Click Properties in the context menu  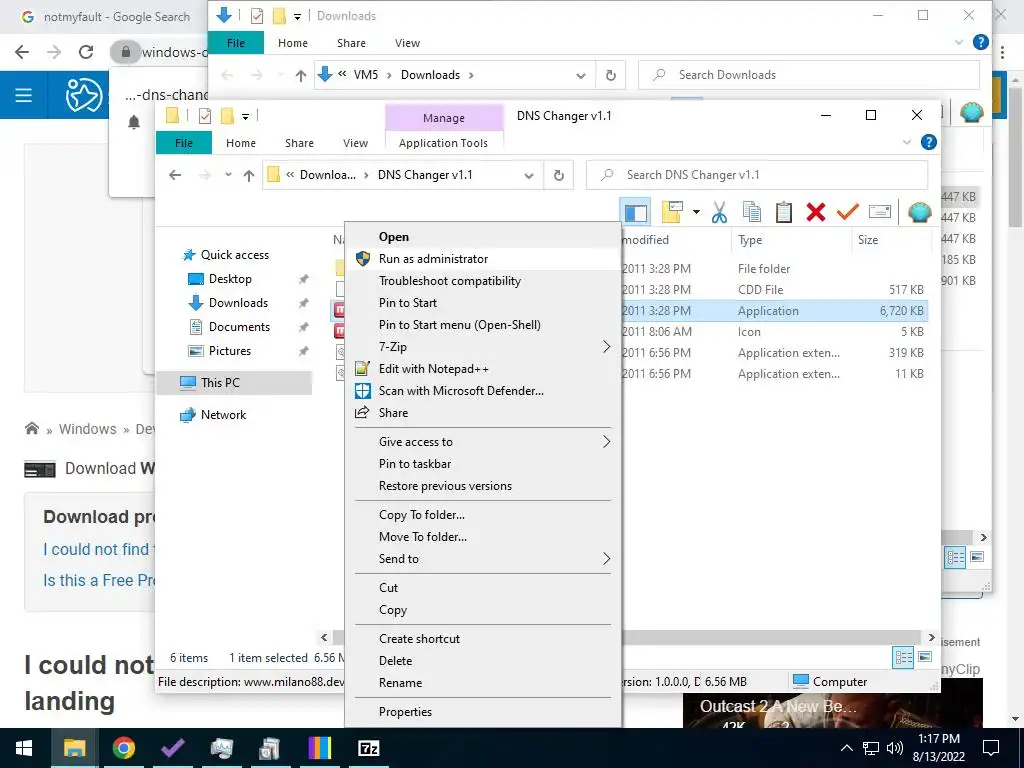pyautogui.click(x=482, y=712)
